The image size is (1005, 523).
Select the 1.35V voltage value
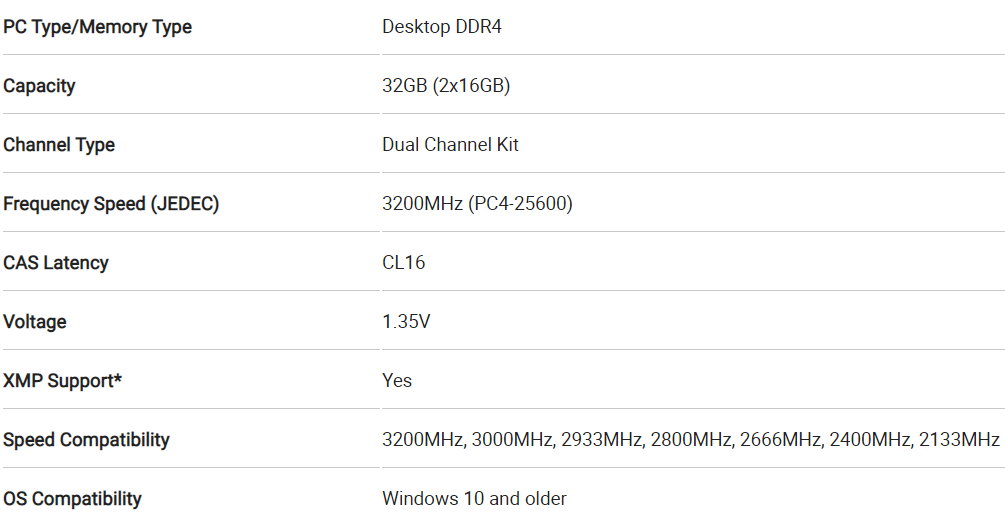[406, 322]
